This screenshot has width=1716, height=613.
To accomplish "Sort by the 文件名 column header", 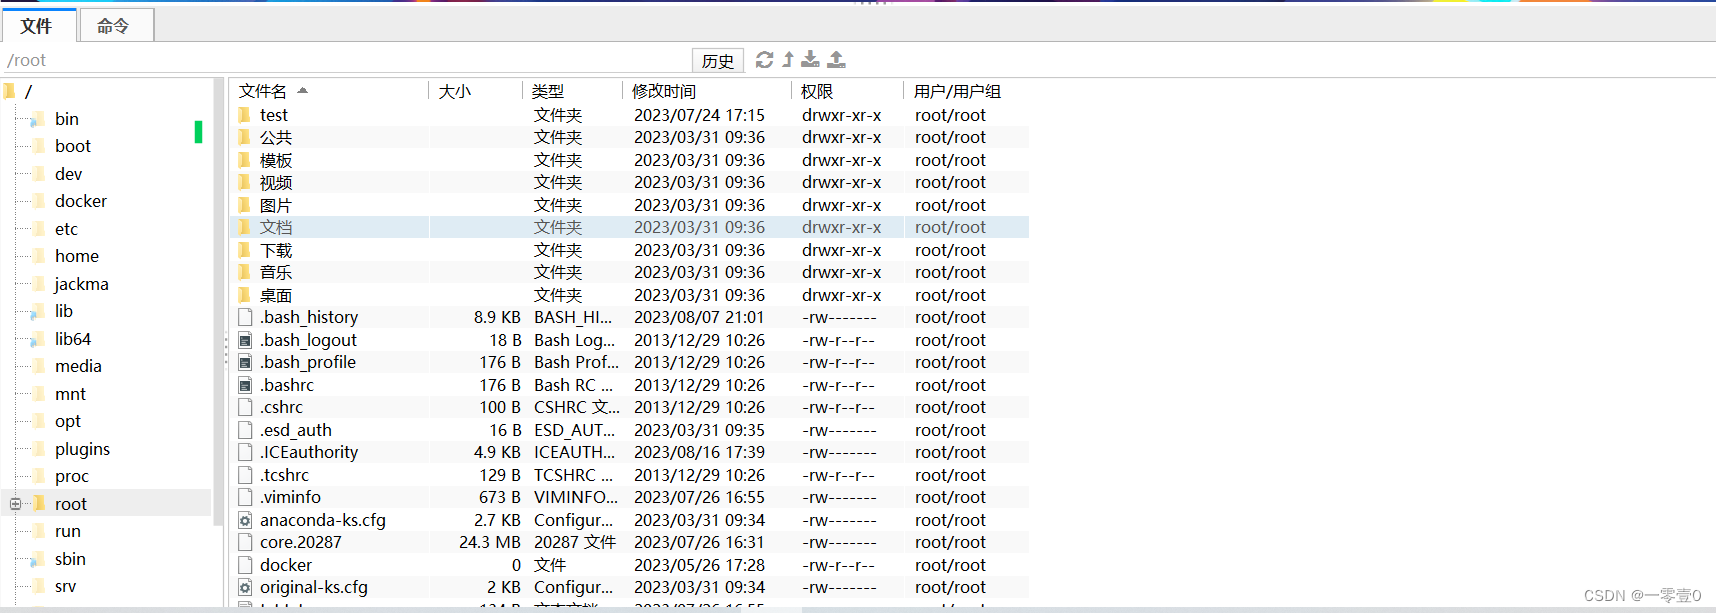I will tap(330, 91).
